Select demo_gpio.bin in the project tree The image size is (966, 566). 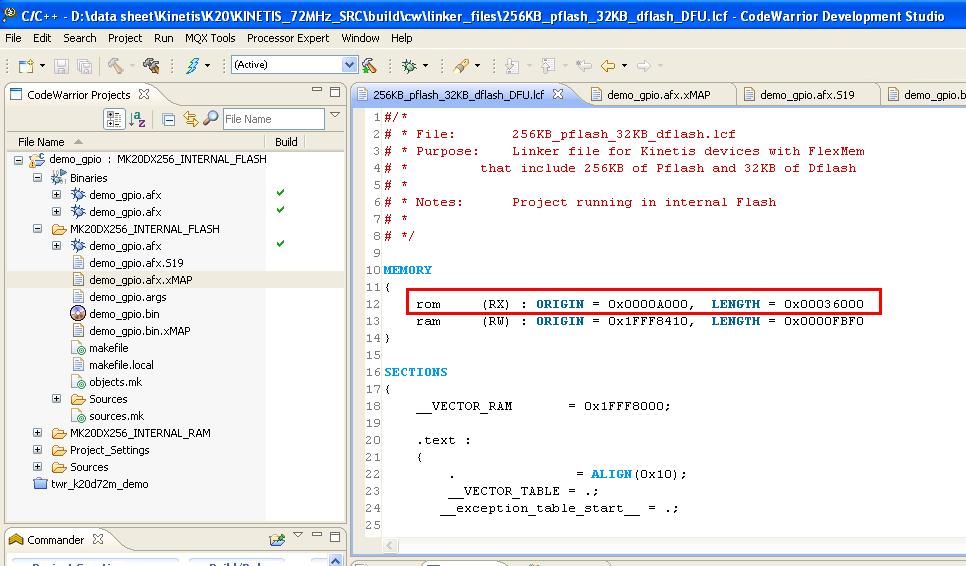(x=124, y=314)
